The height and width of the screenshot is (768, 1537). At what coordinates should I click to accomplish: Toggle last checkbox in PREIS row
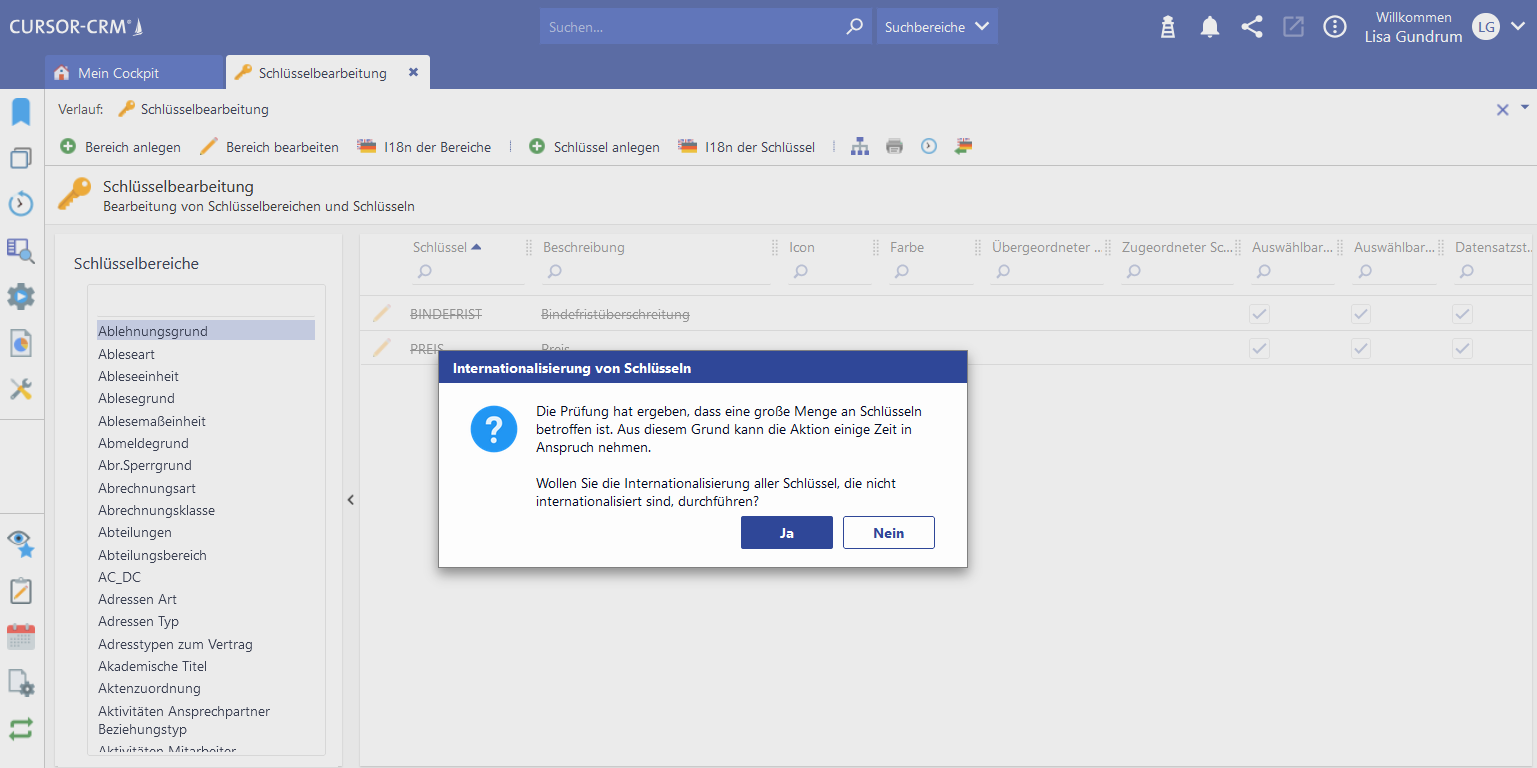[1462, 349]
